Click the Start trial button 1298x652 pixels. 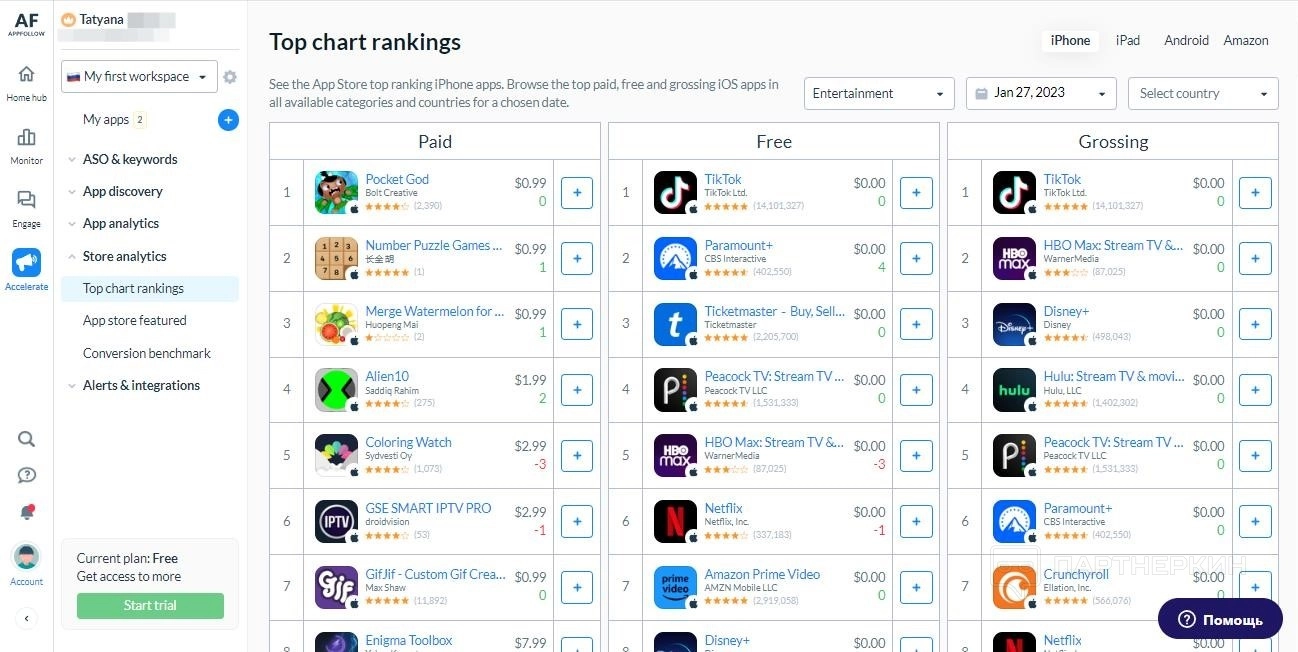coord(150,605)
